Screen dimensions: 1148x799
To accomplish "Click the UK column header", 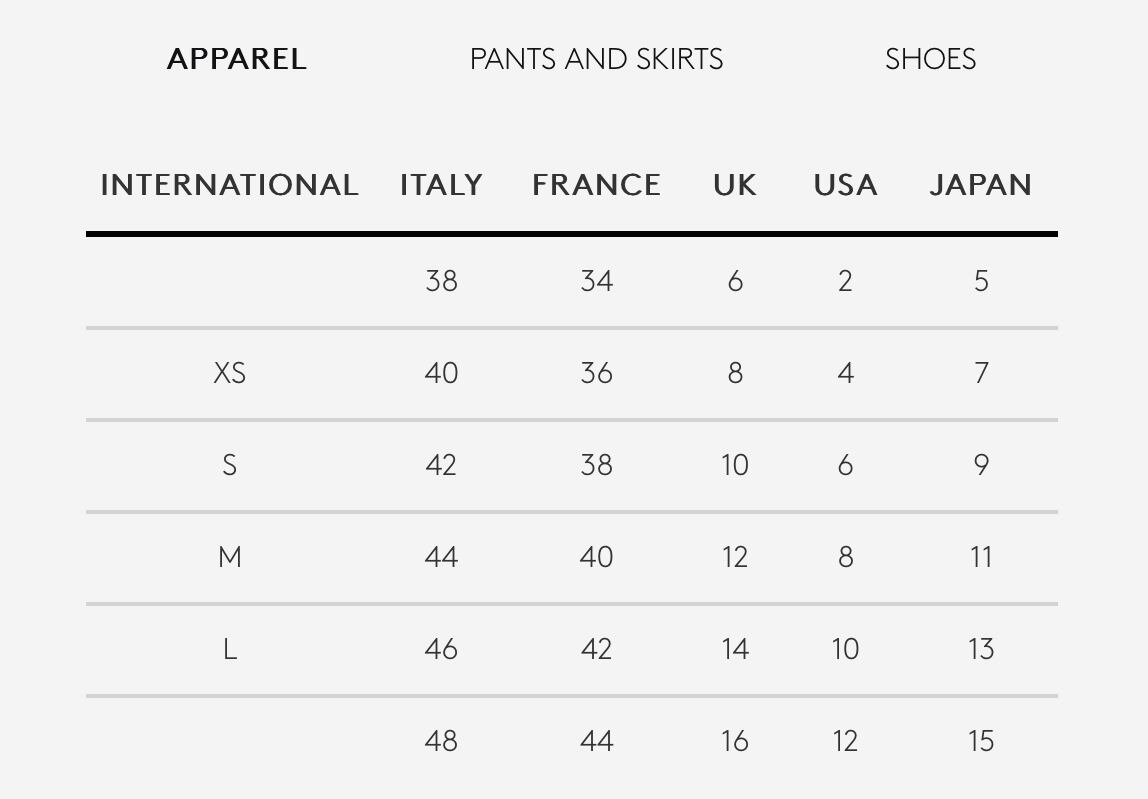I will 735,185.
